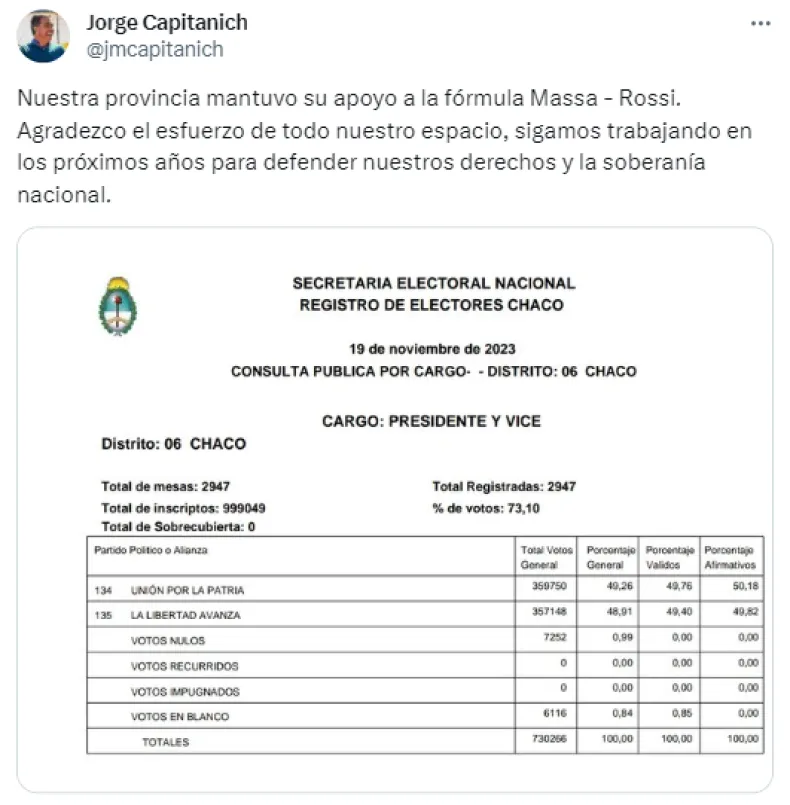The height and width of the screenshot is (805, 790).
Task: Click the Argentine coat of arms emblem
Action: (x=118, y=306)
